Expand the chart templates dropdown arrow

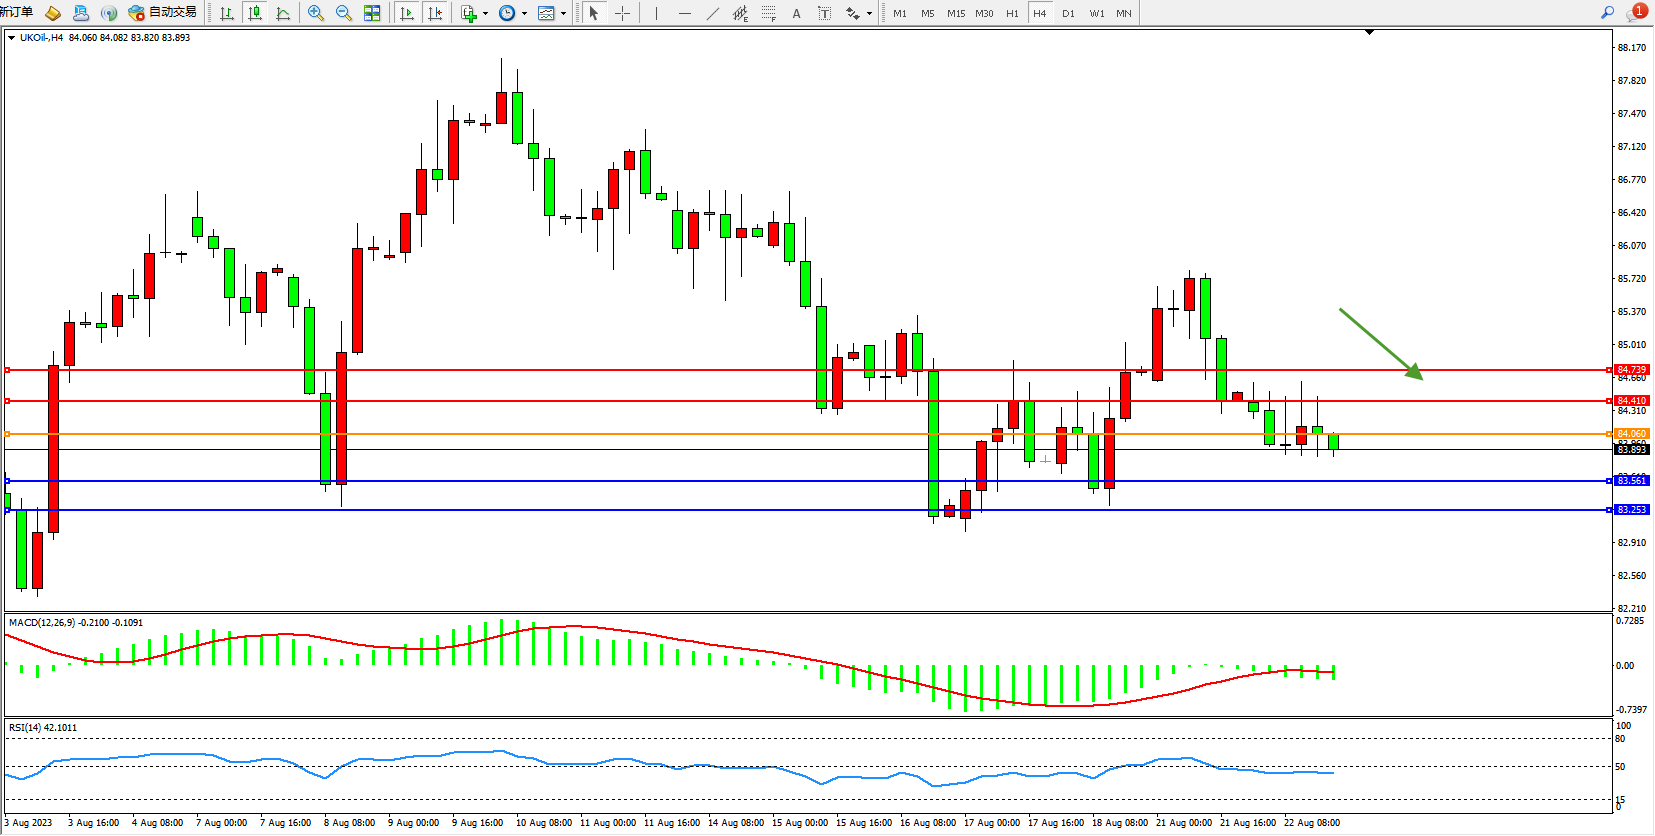pyautogui.click(x=563, y=14)
